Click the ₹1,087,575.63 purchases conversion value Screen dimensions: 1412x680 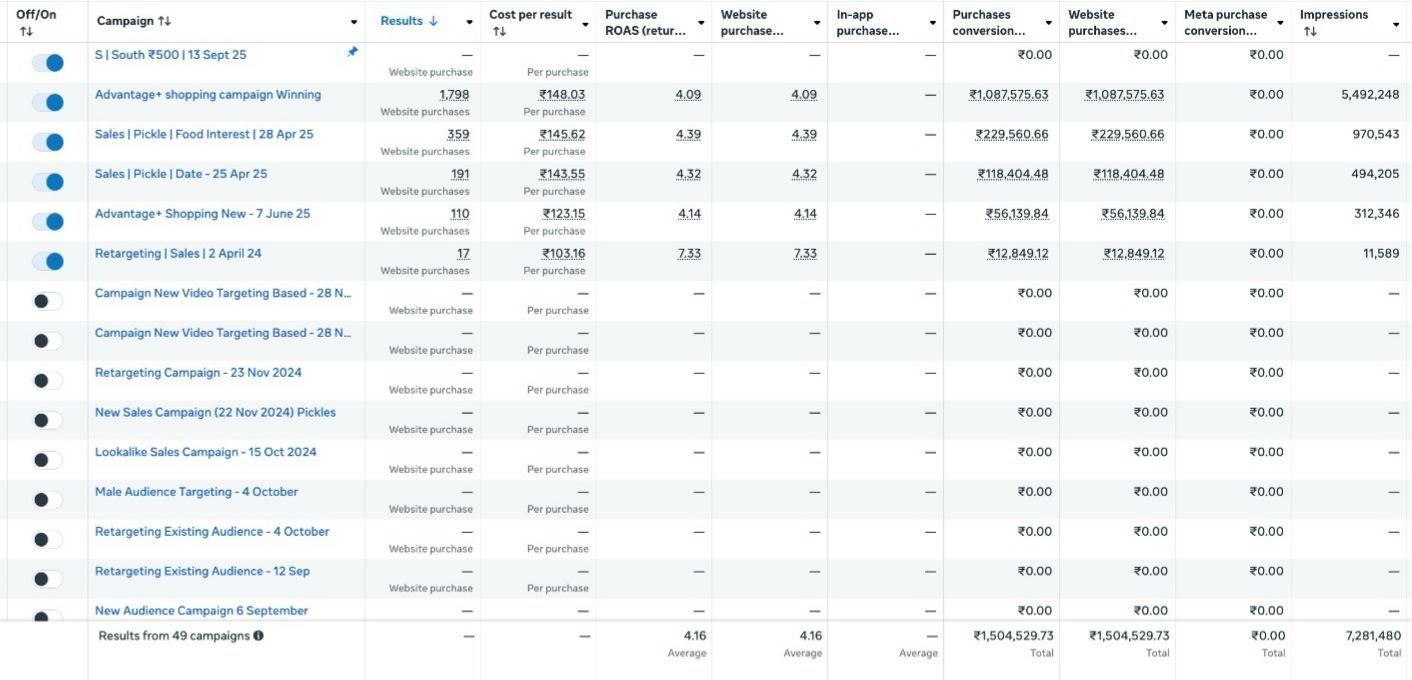coord(1009,95)
